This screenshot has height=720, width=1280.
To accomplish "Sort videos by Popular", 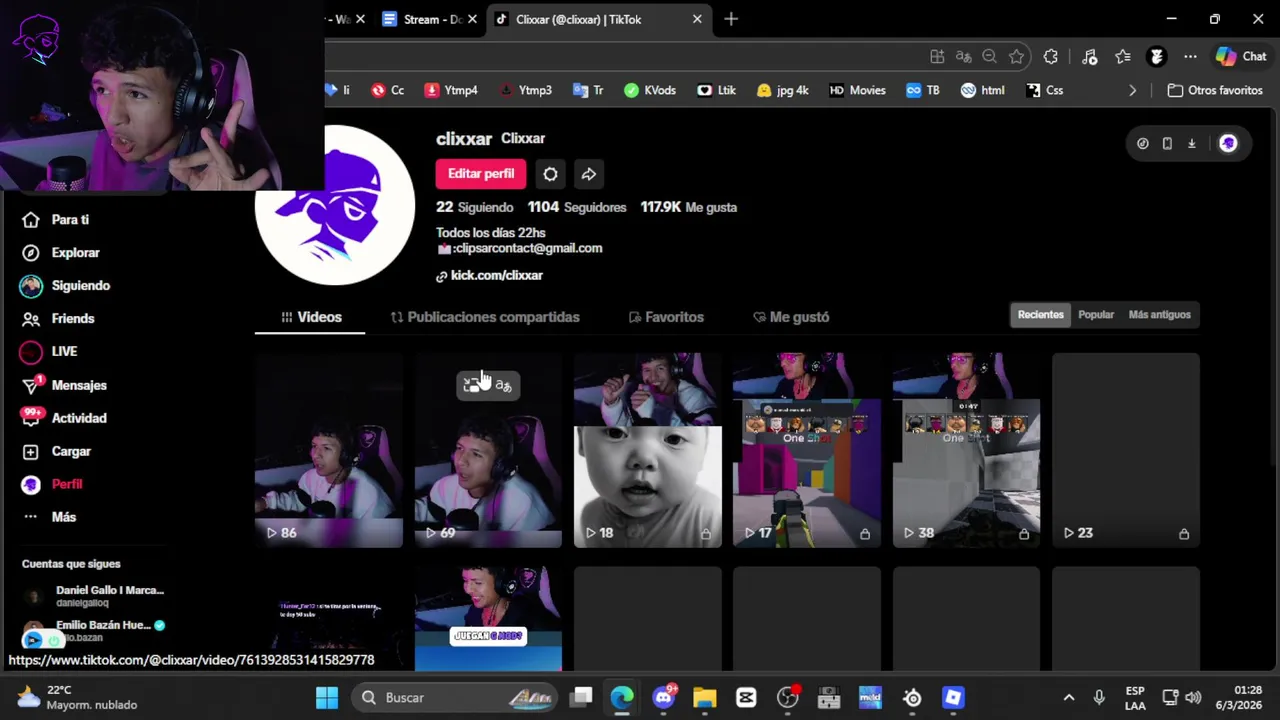I will (1096, 315).
